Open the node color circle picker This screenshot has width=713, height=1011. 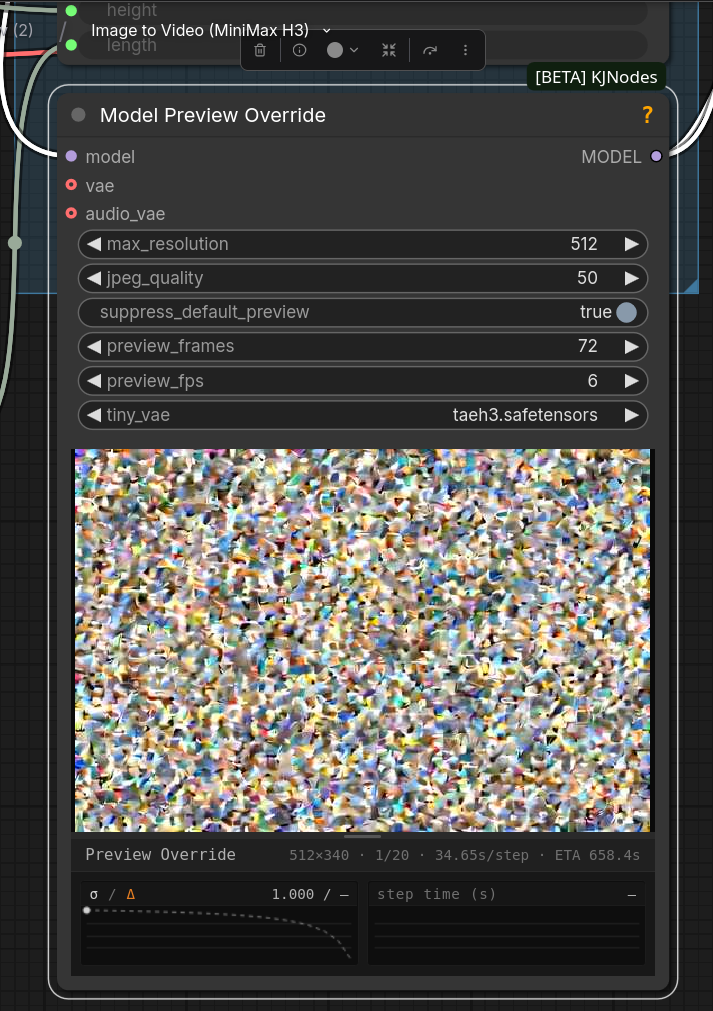coord(342,50)
